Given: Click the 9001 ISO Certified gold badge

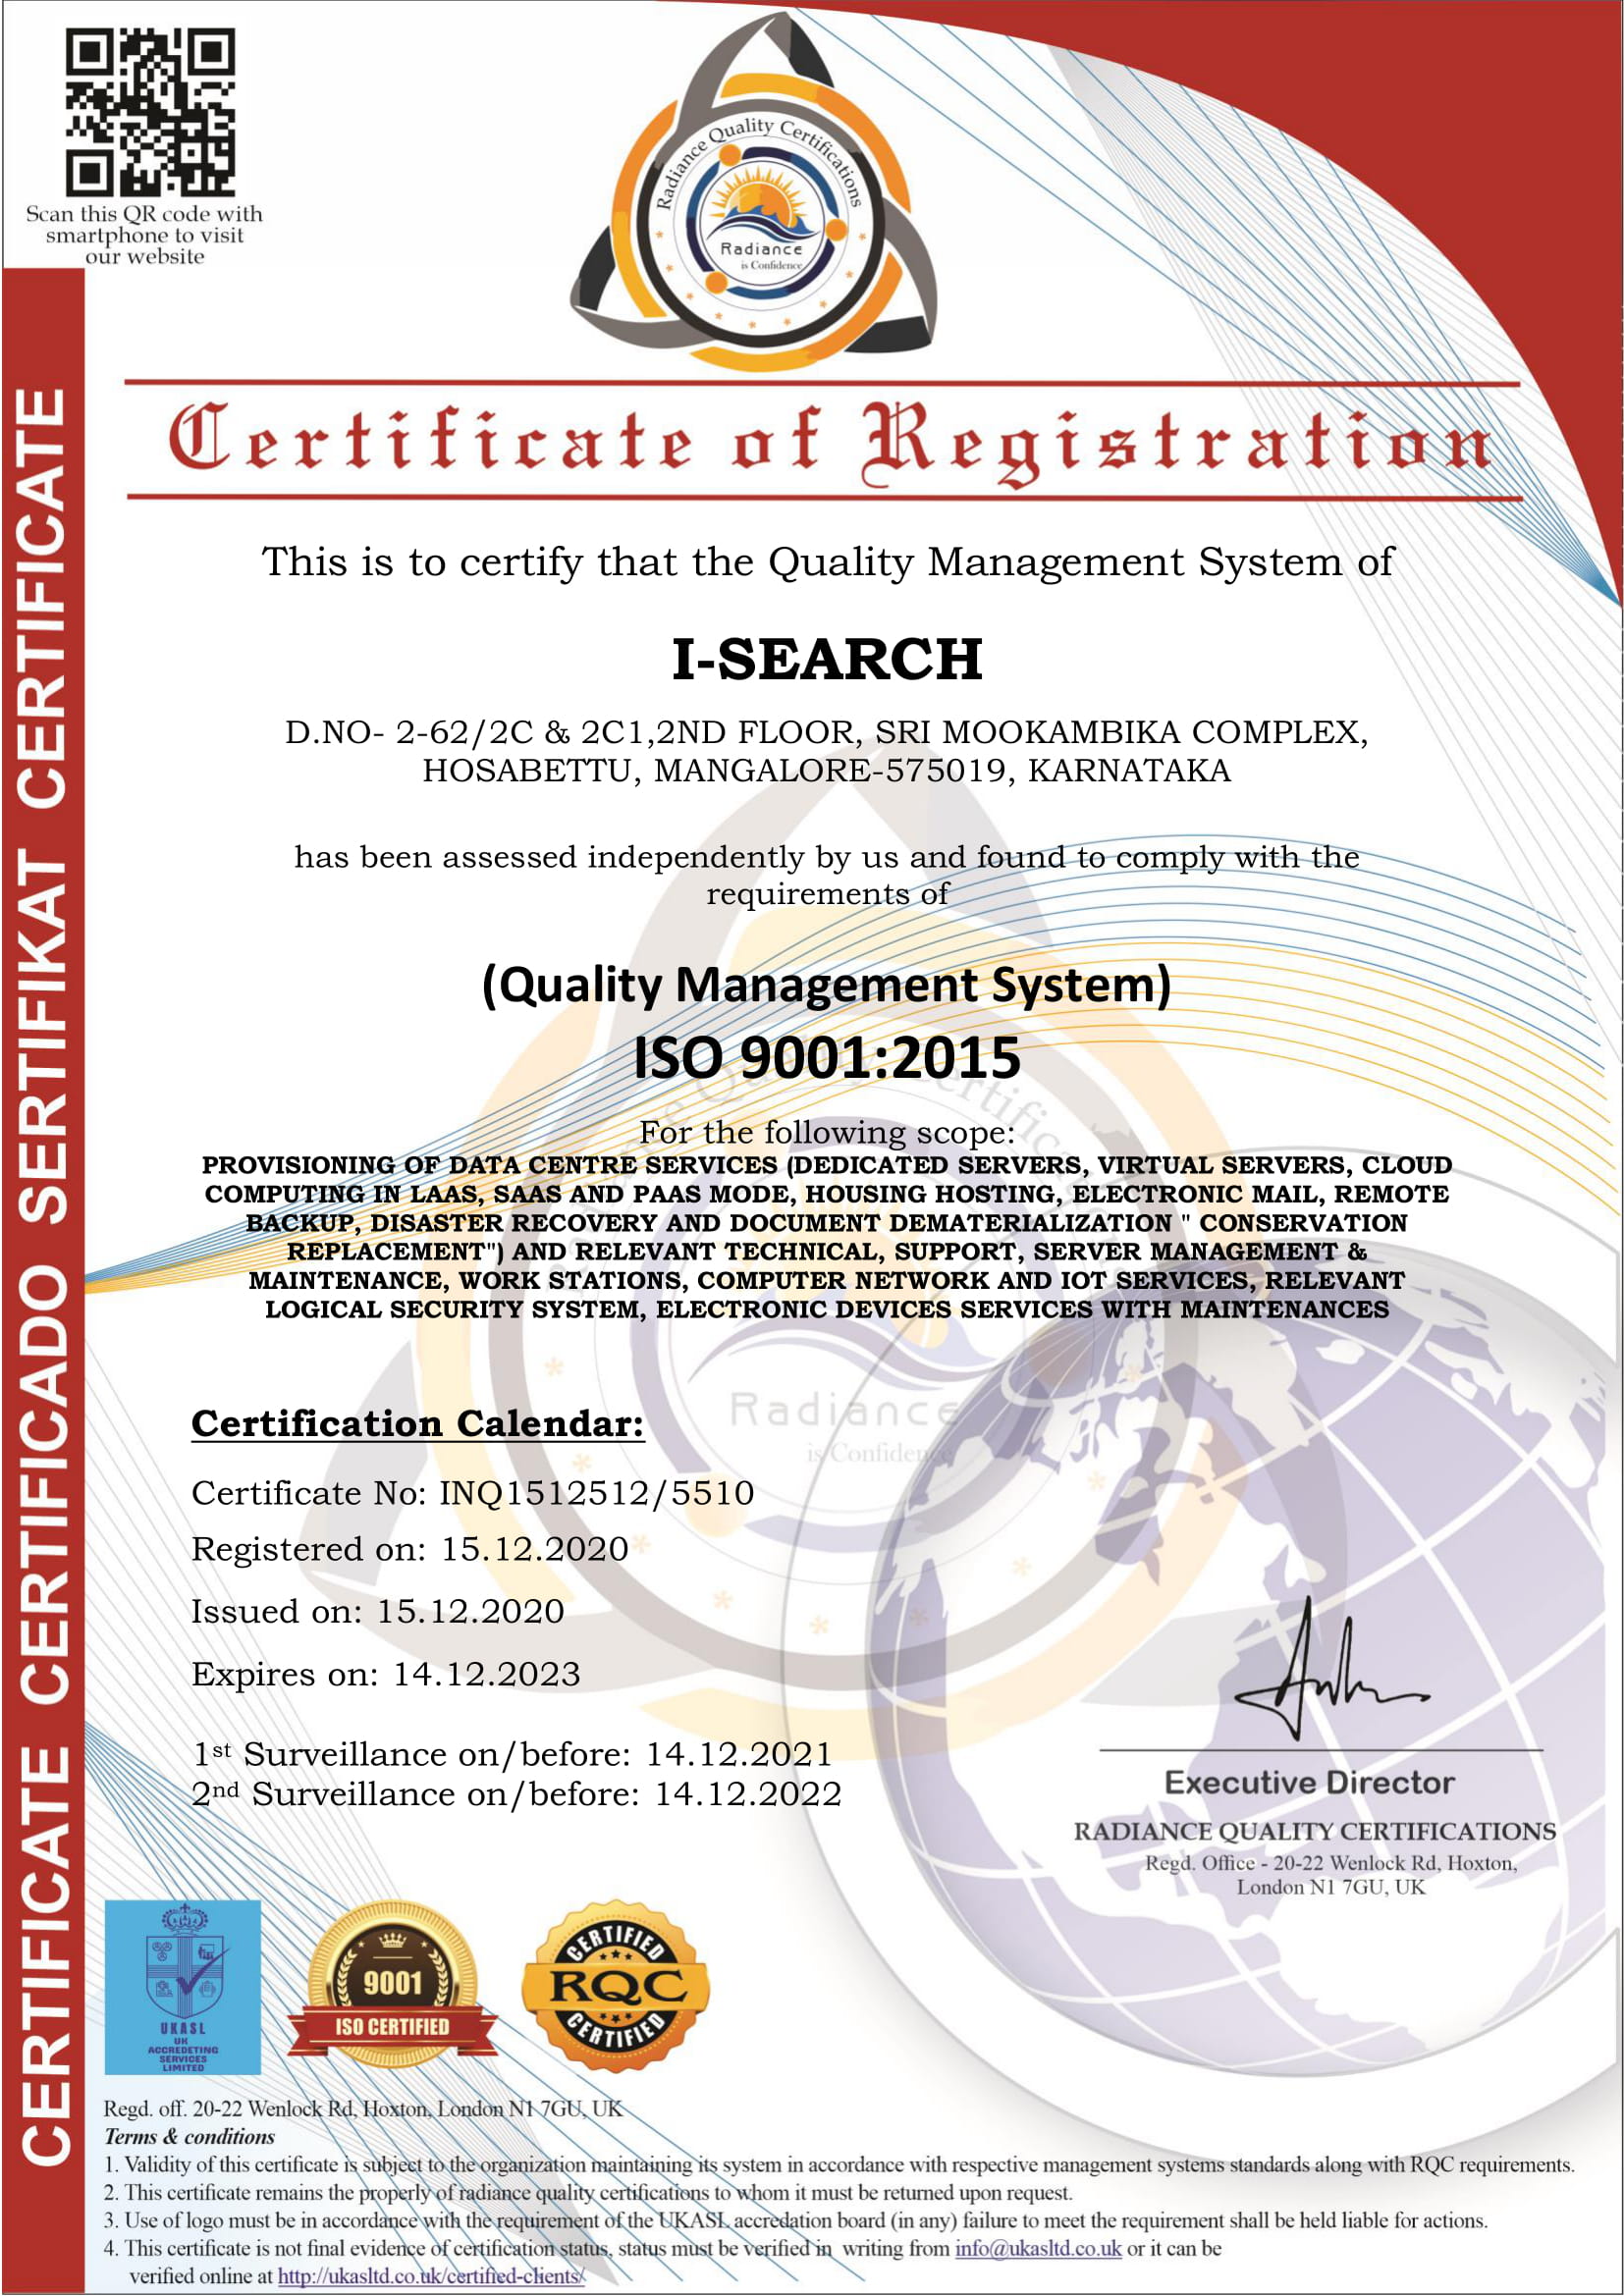Looking at the screenshot, I should [392, 1986].
